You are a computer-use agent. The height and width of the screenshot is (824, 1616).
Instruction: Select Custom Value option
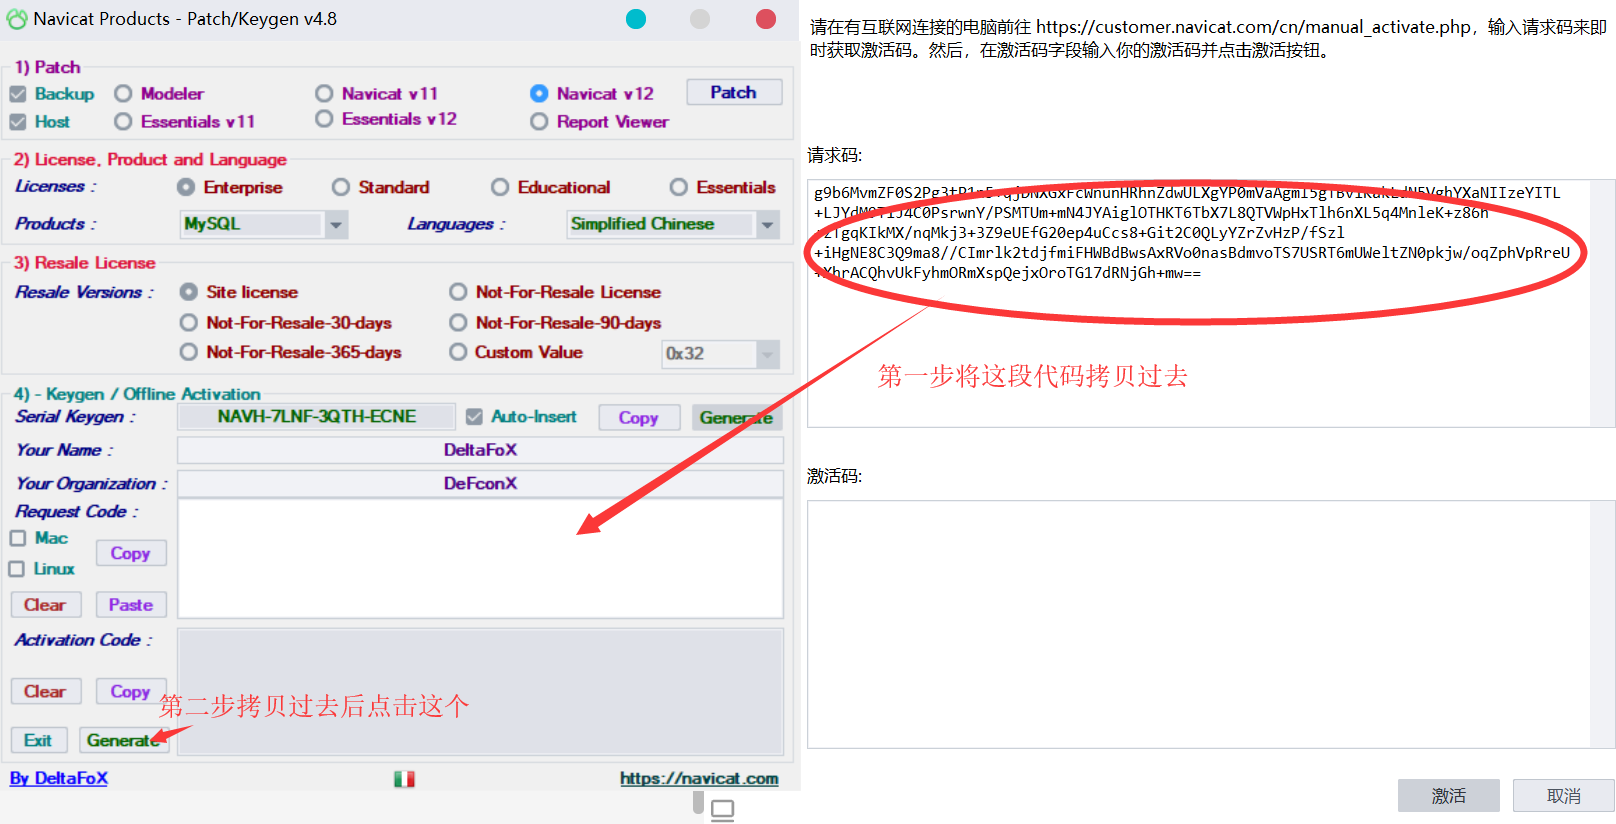[458, 352]
